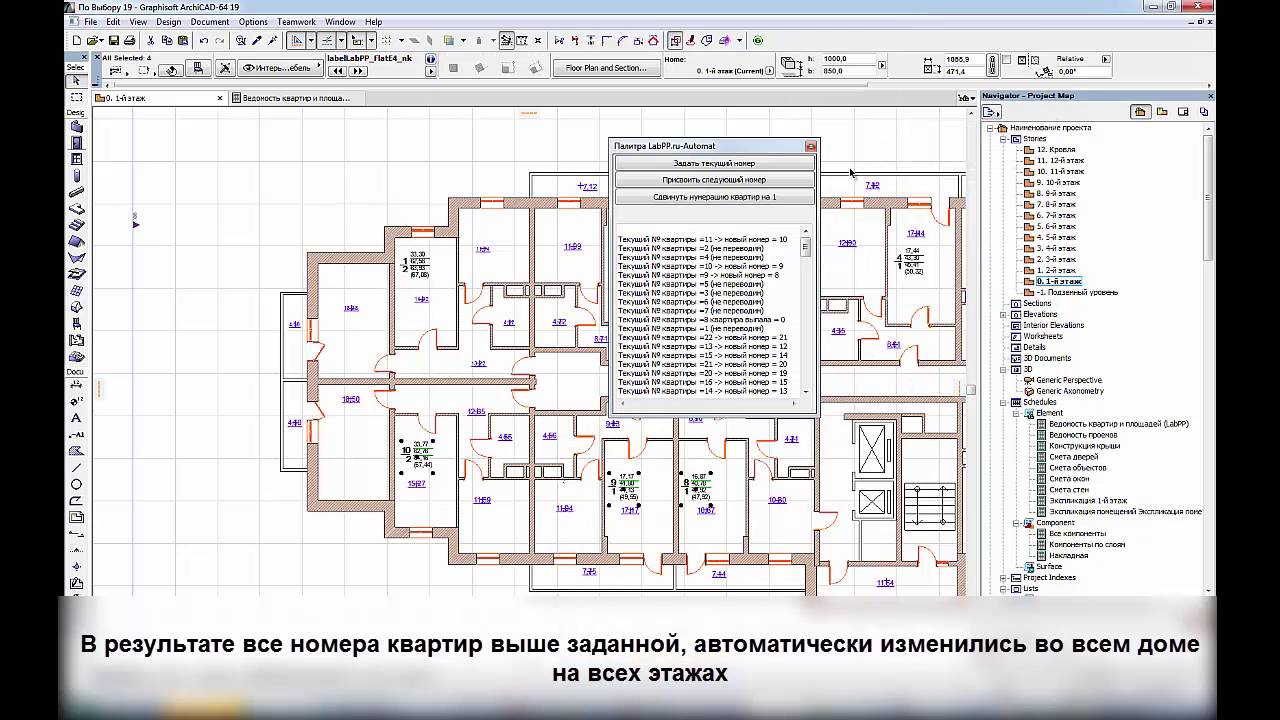Click the h height field showing 1000,0
Screen dimensions: 1280x720
click(848, 59)
